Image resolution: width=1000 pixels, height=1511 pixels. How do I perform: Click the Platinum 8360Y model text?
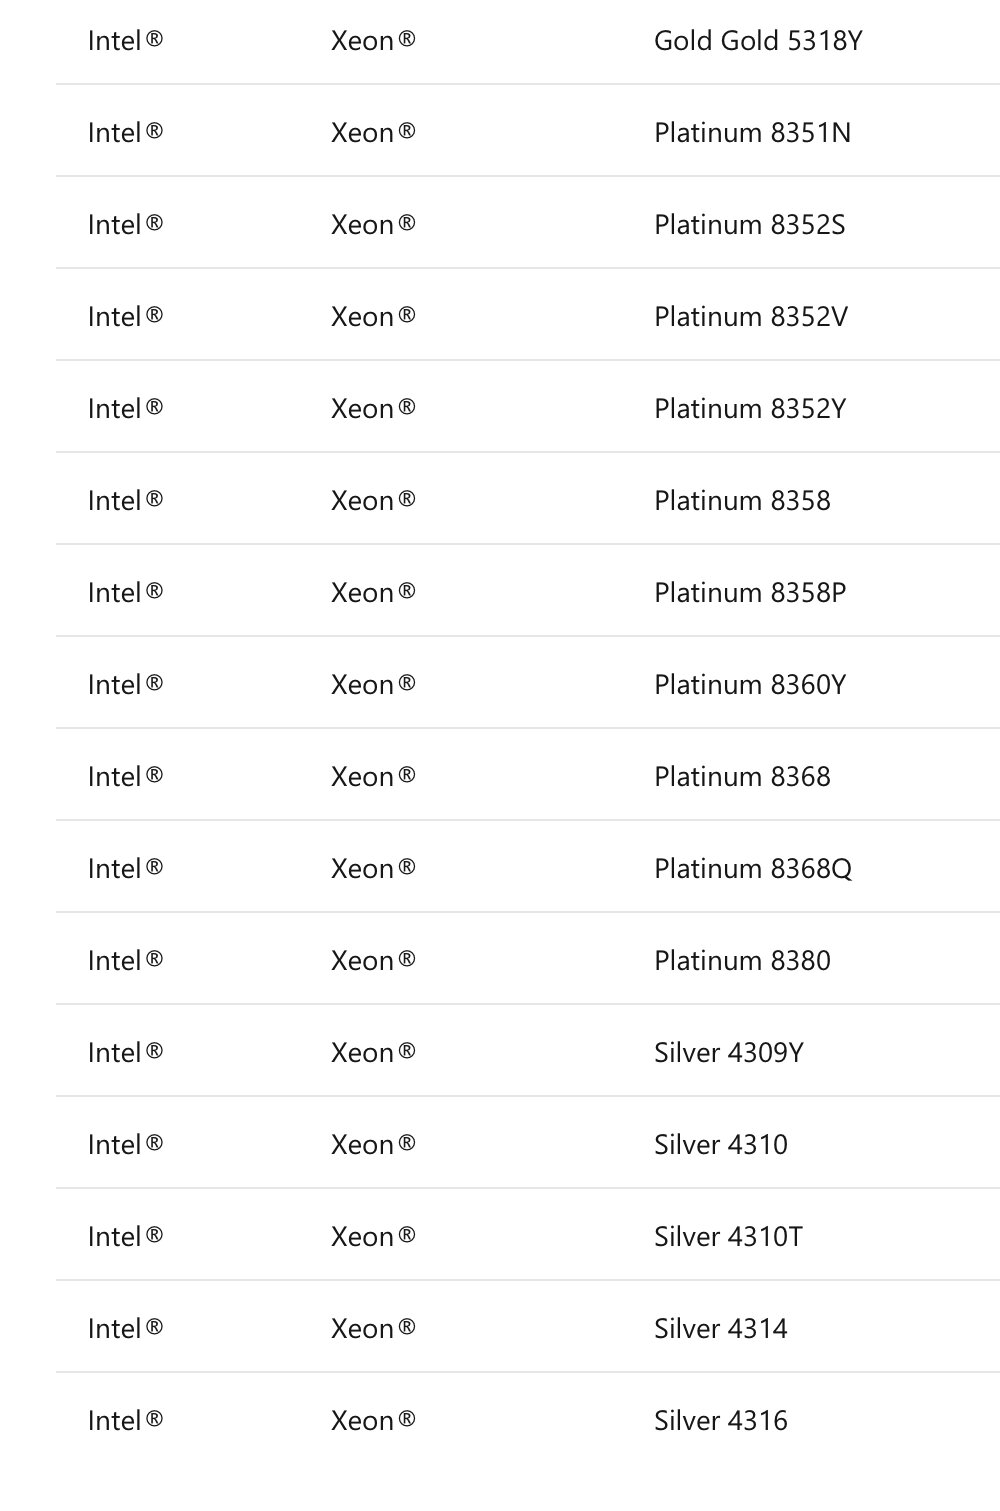[749, 685]
